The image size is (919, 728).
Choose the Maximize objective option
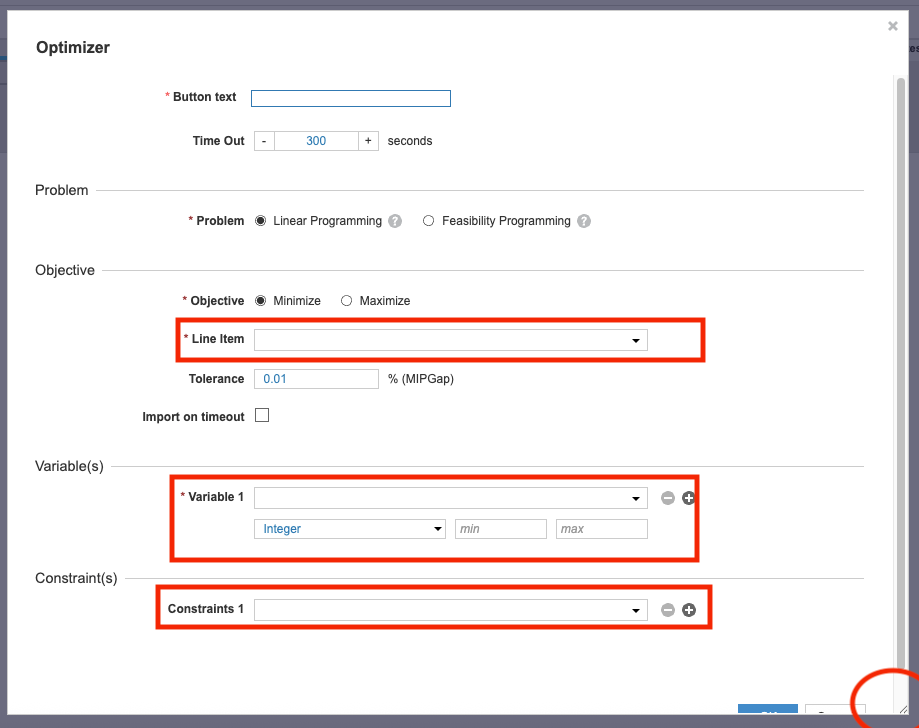point(346,301)
